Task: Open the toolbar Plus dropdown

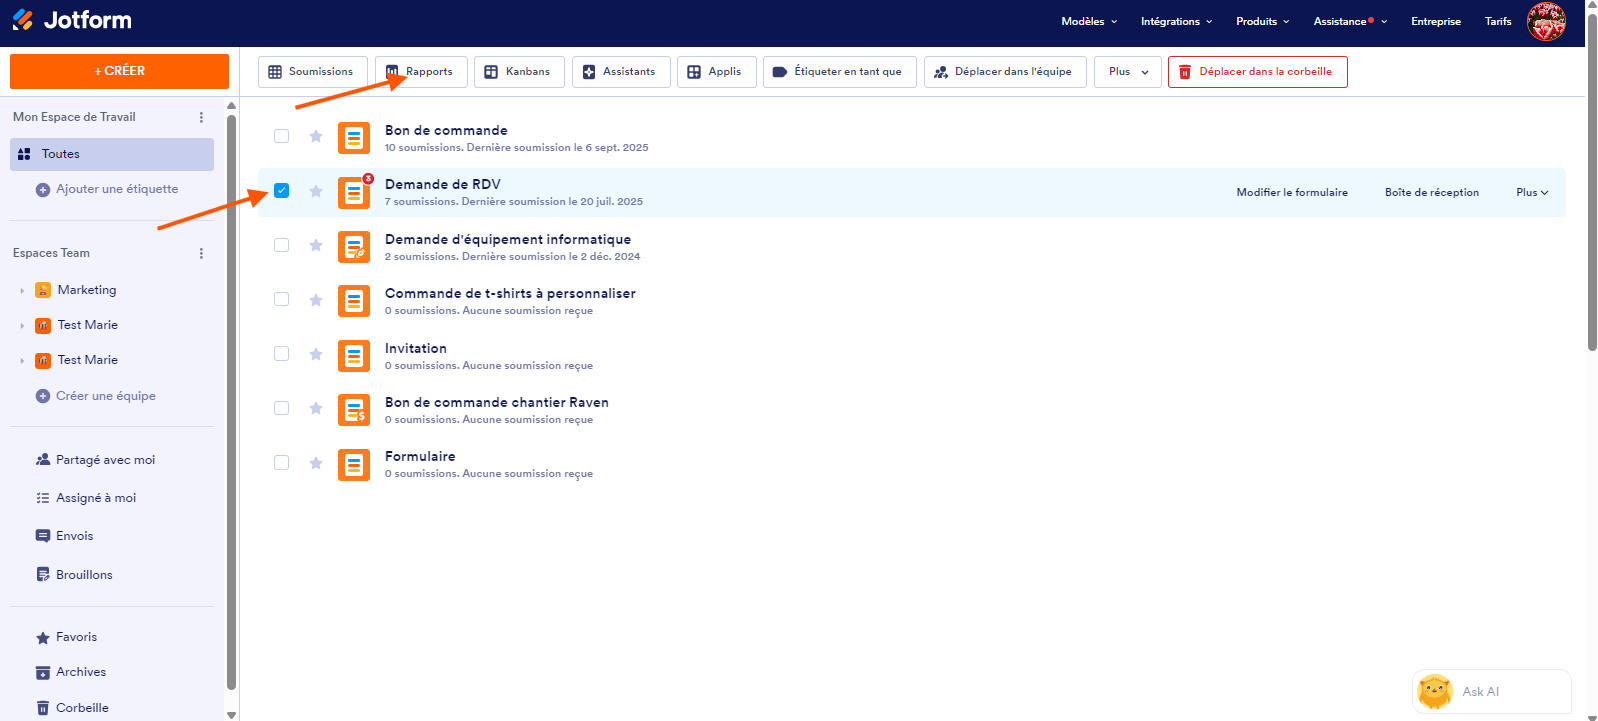Action: tap(1128, 72)
